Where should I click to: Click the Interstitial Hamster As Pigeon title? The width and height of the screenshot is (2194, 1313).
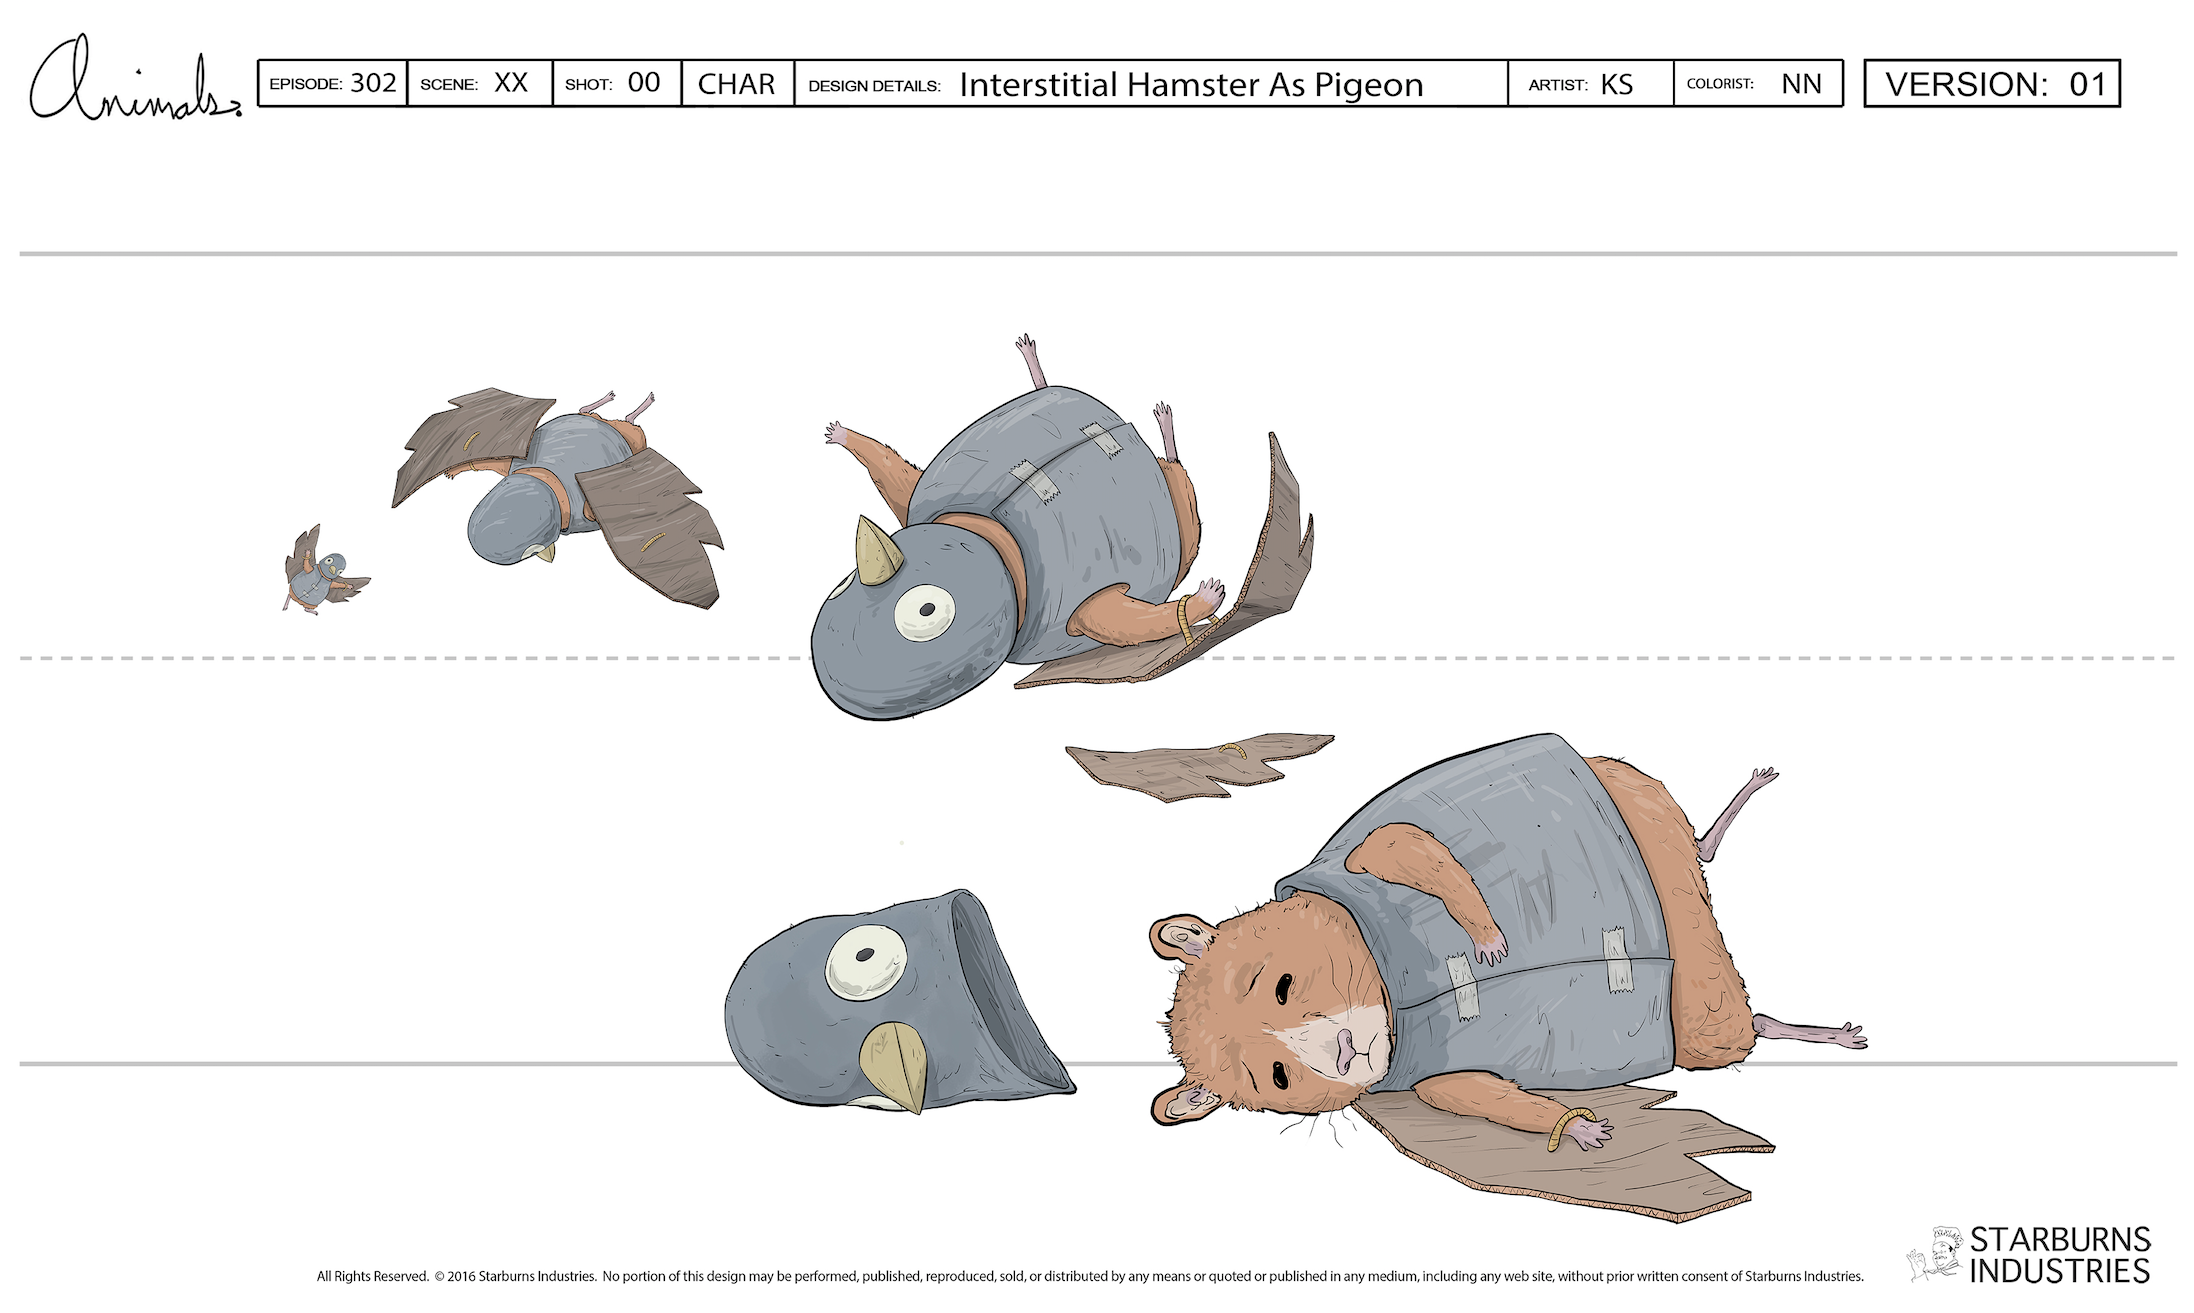(x=1190, y=84)
